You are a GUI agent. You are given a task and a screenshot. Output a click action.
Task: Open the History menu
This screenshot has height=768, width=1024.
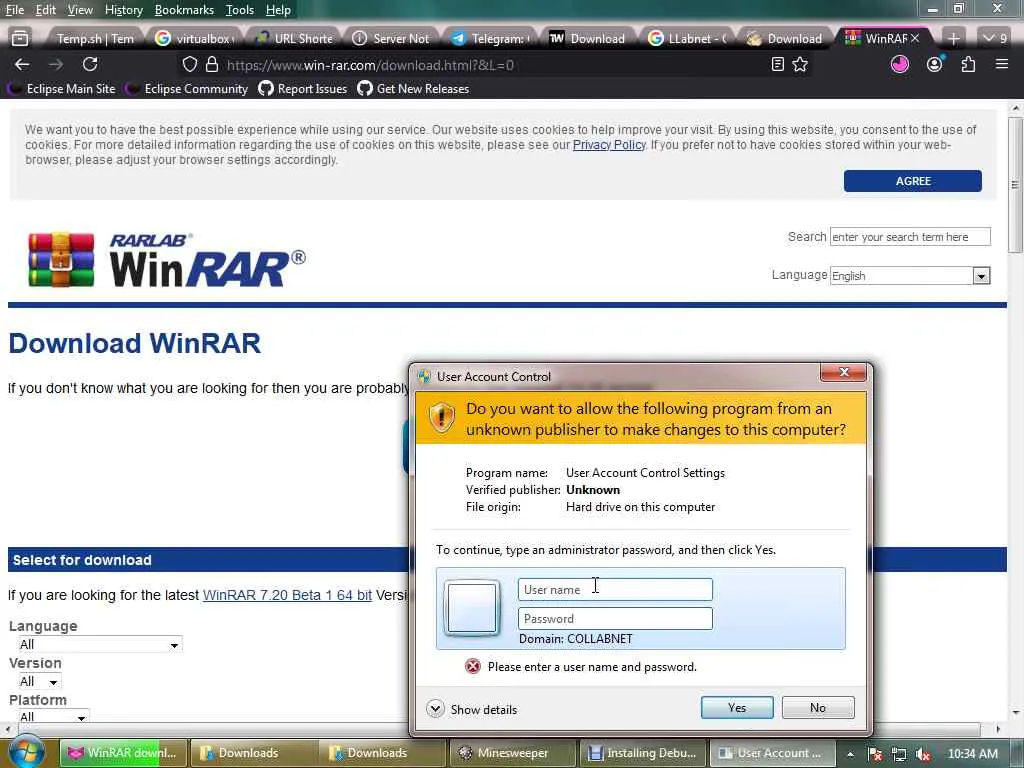tap(123, 10)
